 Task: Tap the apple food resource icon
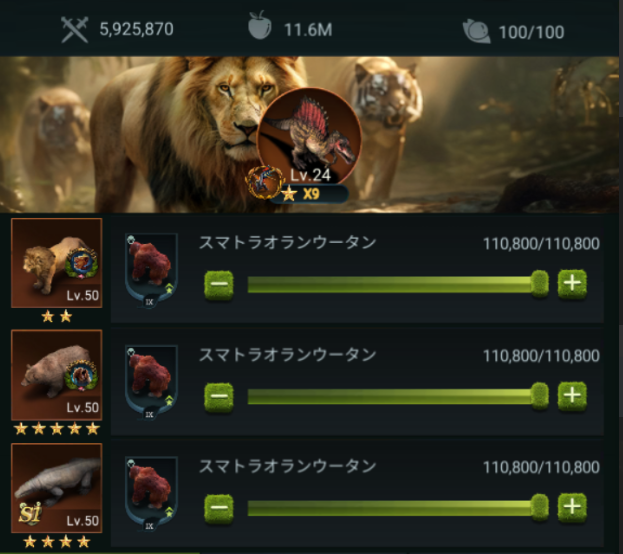click(x=259, y=25)
